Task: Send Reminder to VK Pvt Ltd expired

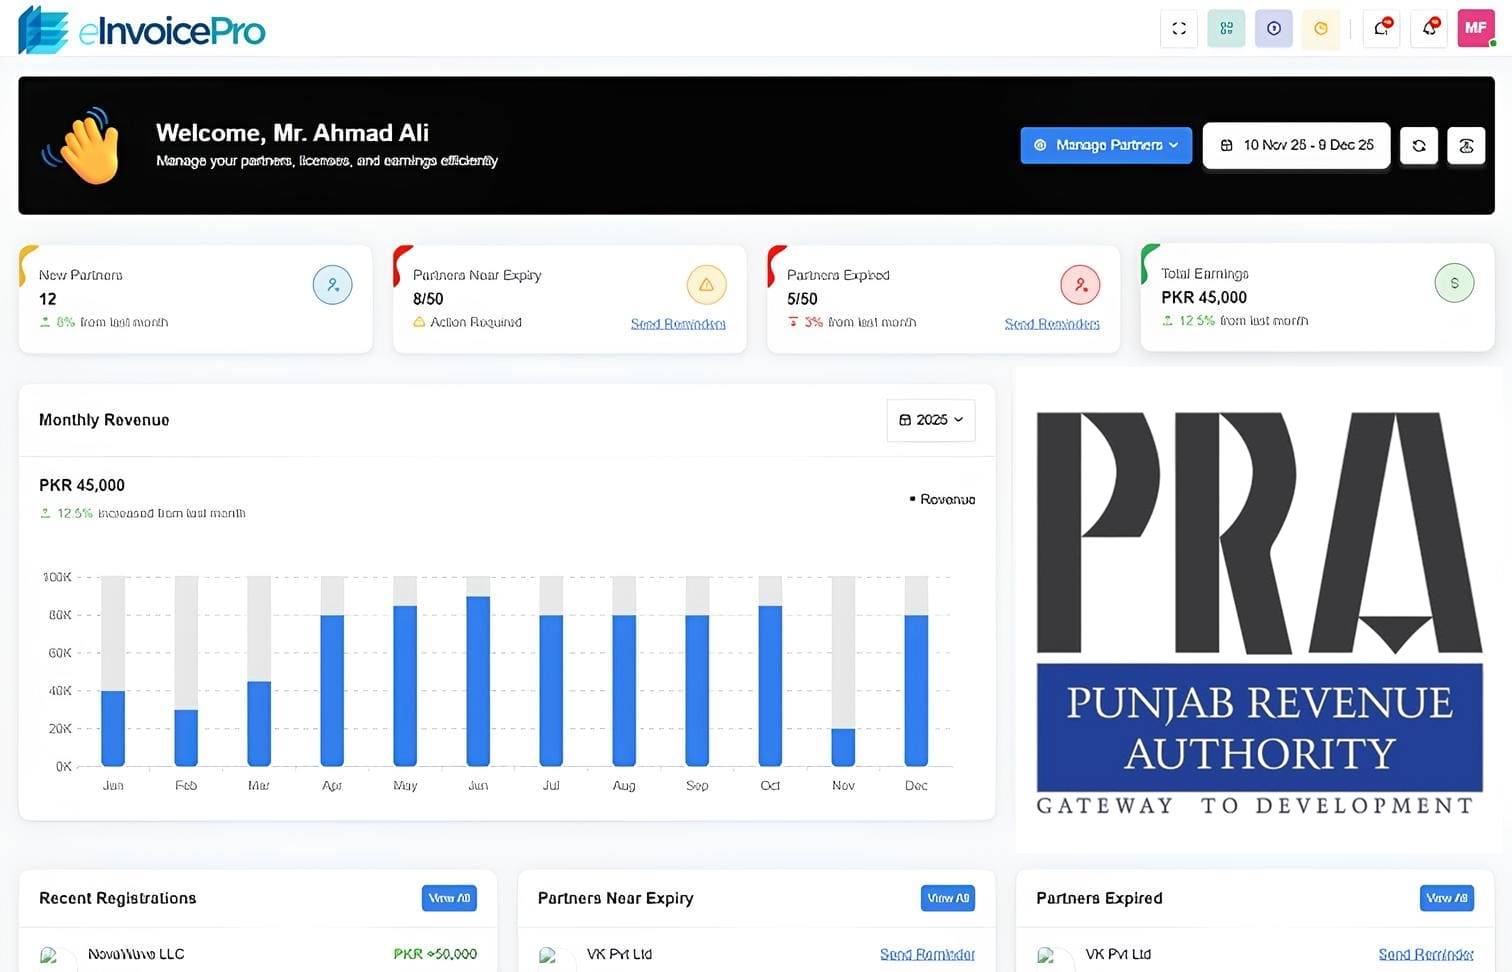Action: (1426, 954)
